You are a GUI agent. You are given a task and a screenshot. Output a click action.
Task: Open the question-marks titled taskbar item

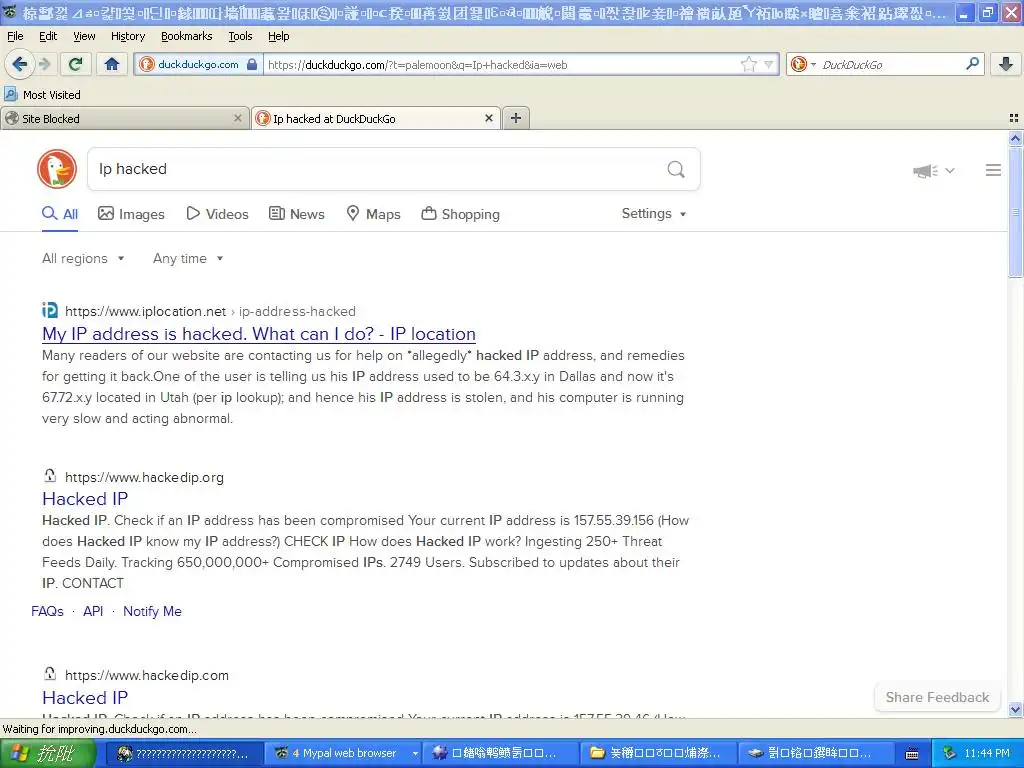[x=184, y=753]
